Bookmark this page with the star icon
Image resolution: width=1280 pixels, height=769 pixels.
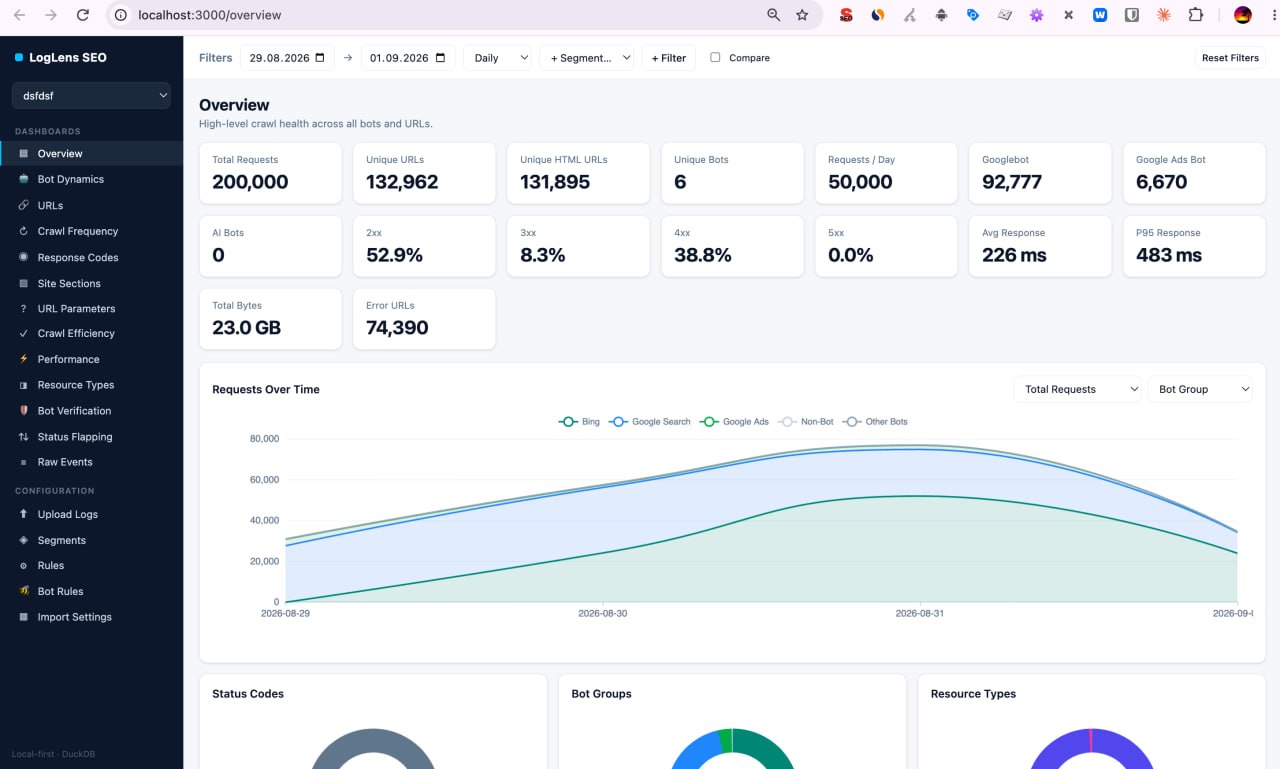pos(802,15)
